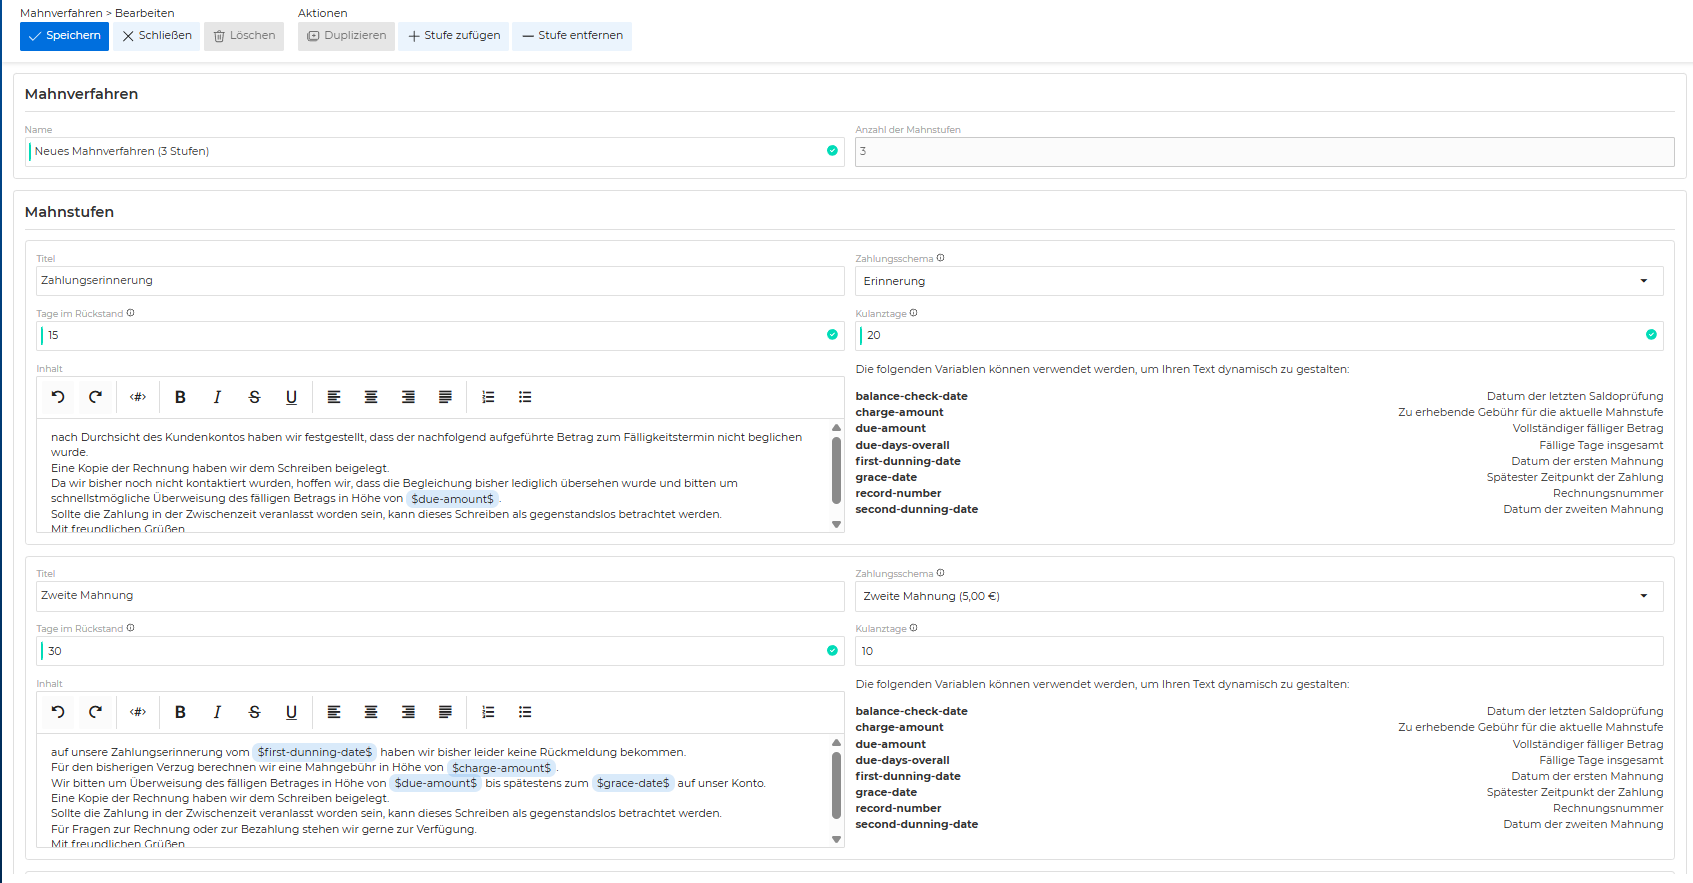Screen dimensions: 1693x883
Task: Add a level with Stufe zufügen
Action: point(454,36)
